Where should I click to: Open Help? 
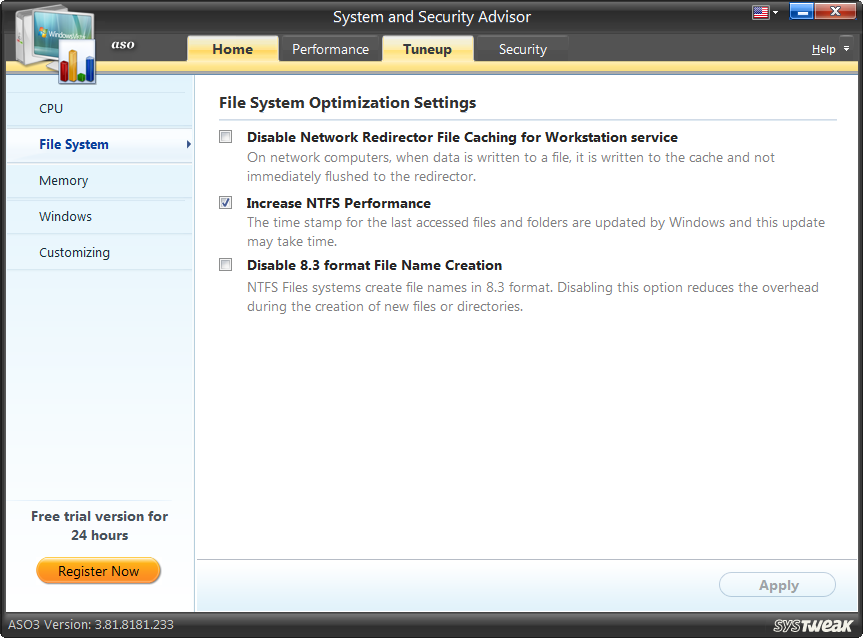click(824, 48)
